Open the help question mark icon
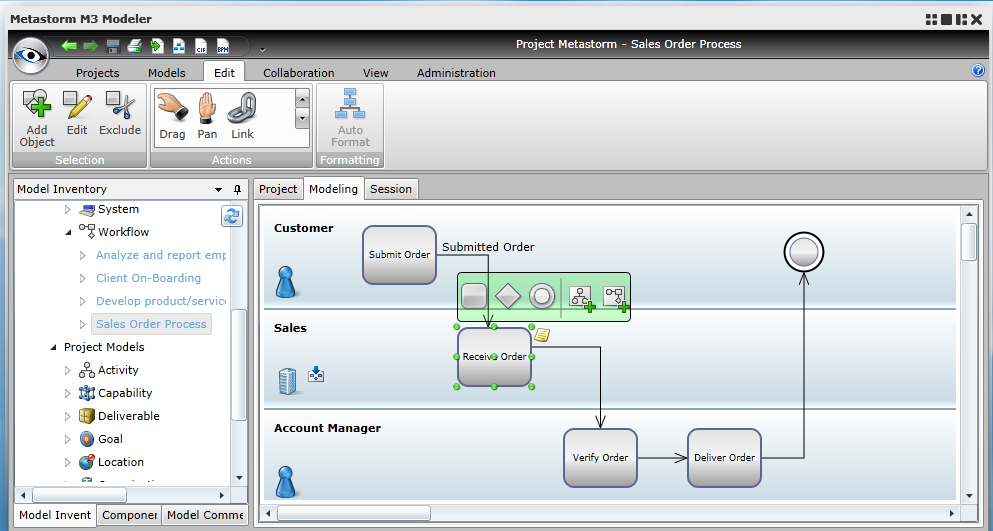This screenshot has width=993, height=531. click(x=978, y=70)
